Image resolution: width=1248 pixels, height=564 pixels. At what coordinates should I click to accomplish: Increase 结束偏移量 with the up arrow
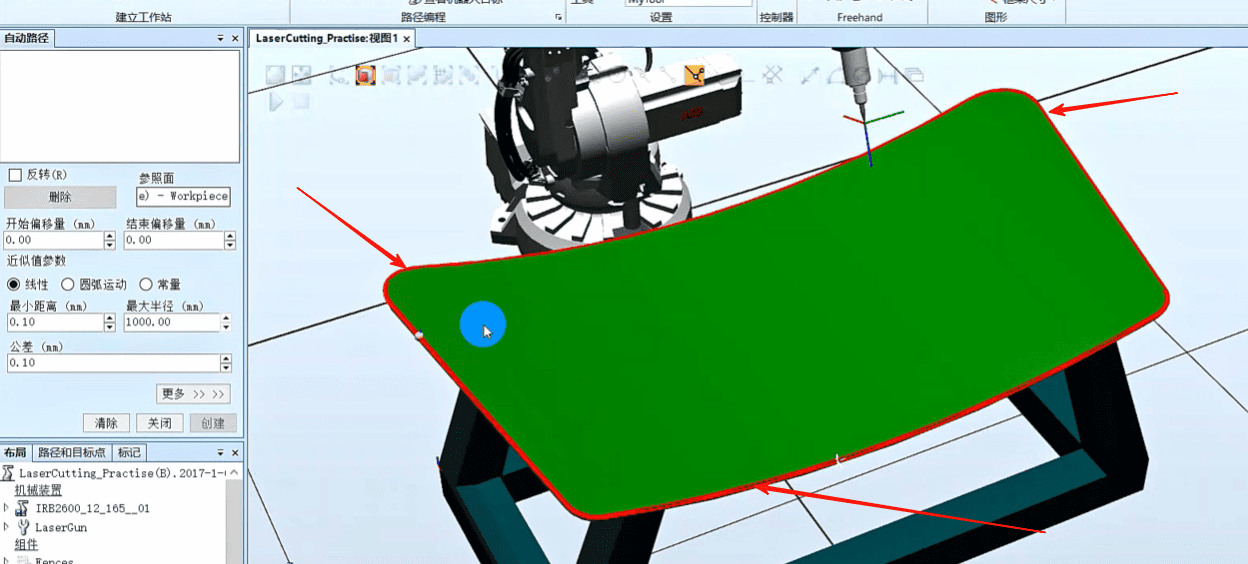[230, 236]
